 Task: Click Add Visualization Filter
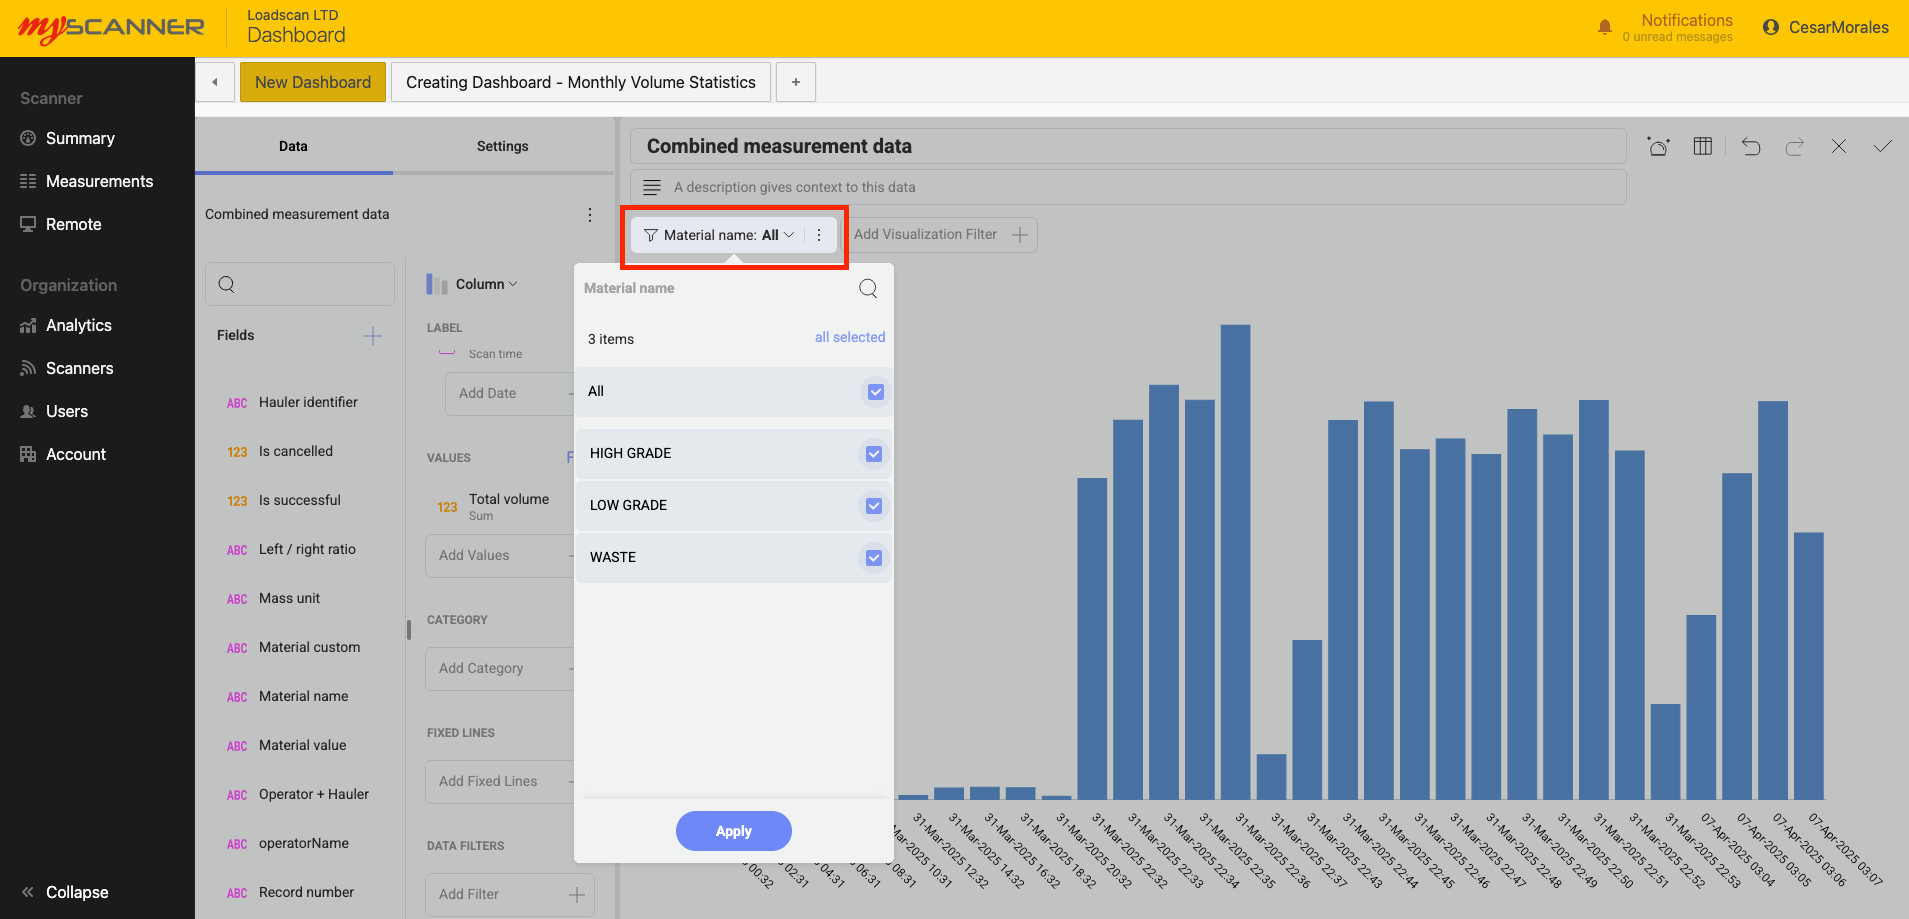click(941, 235)
